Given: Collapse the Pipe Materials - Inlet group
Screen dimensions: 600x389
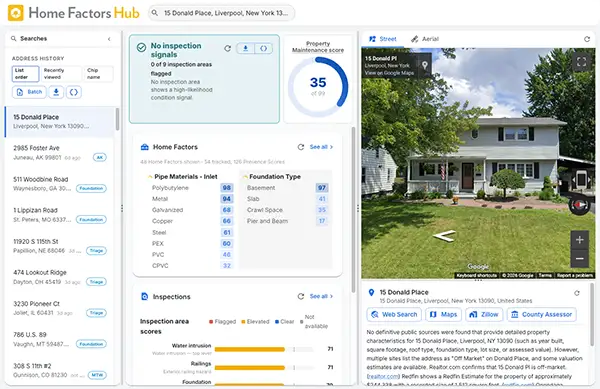Looking at the screenshot, I should pos(150,177).
